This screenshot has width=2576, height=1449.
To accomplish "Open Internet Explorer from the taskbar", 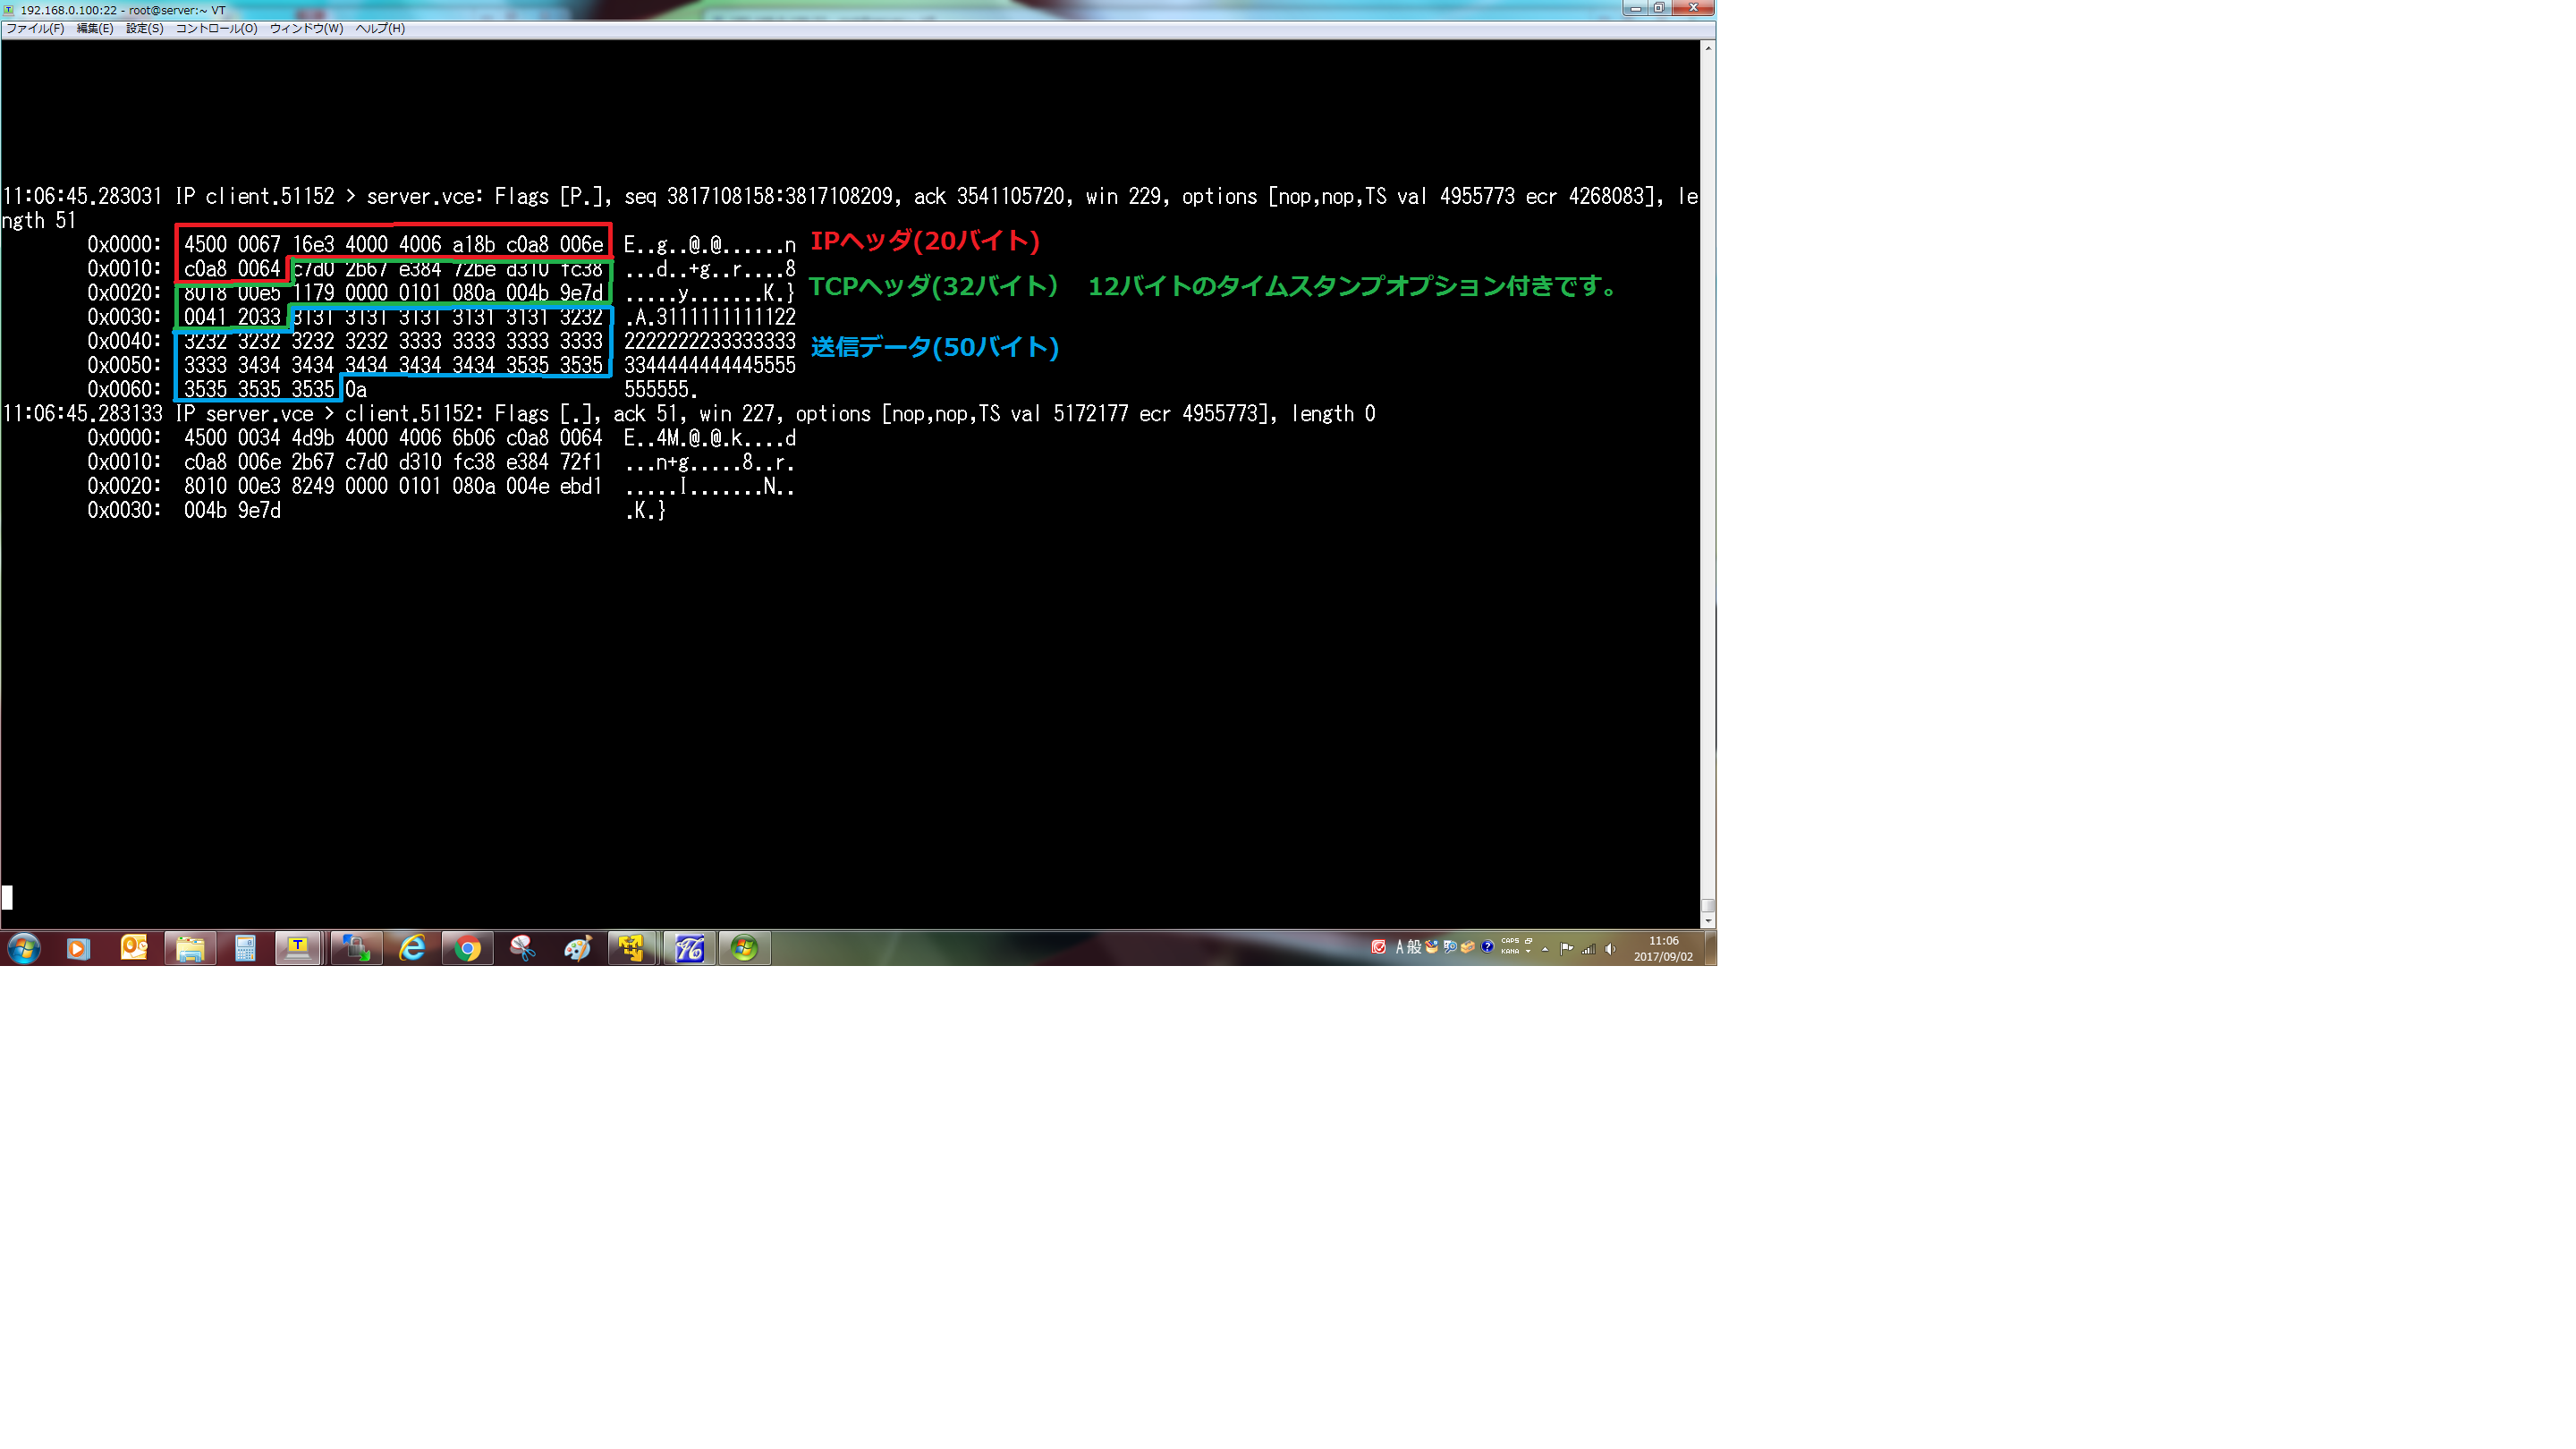I will tap(411, 948).
